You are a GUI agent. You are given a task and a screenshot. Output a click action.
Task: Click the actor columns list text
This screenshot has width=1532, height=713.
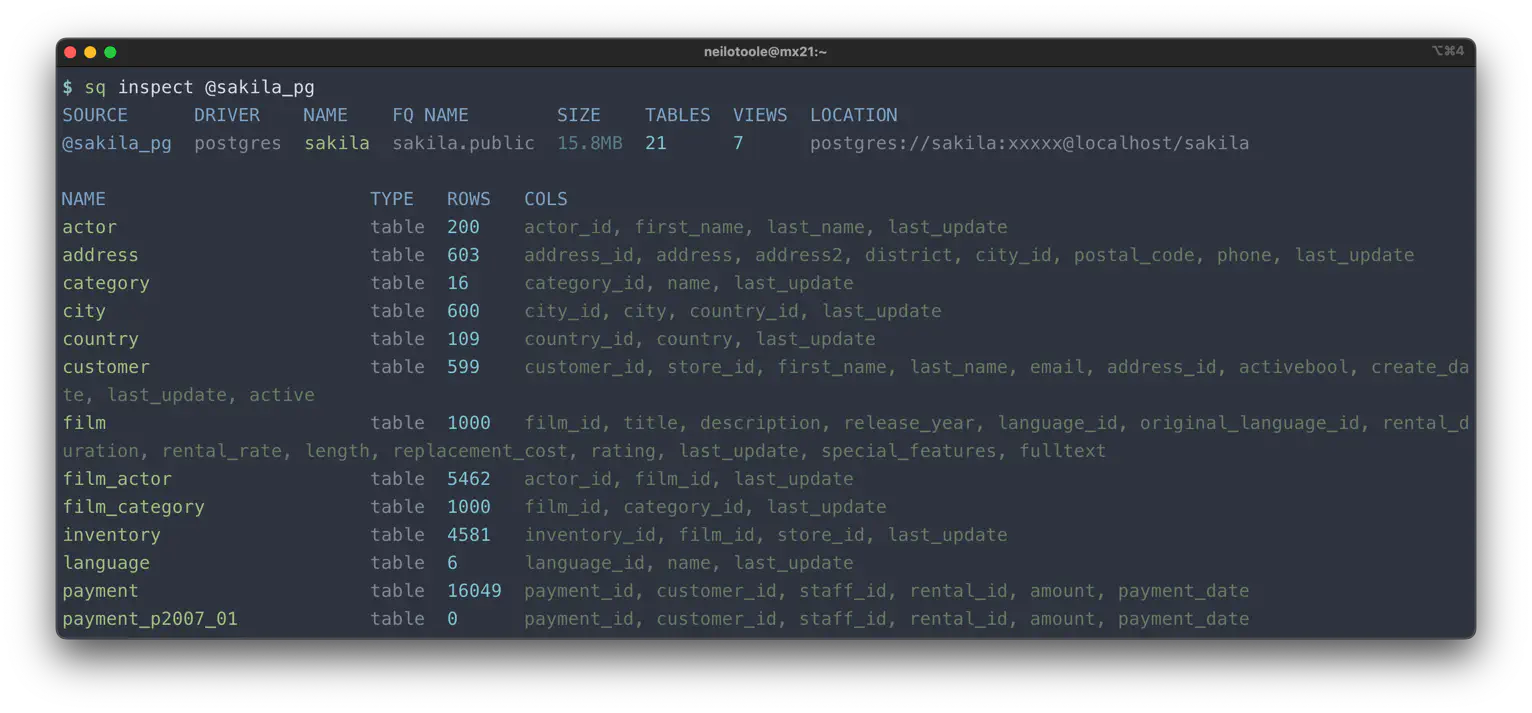click(x=766, y=227)
